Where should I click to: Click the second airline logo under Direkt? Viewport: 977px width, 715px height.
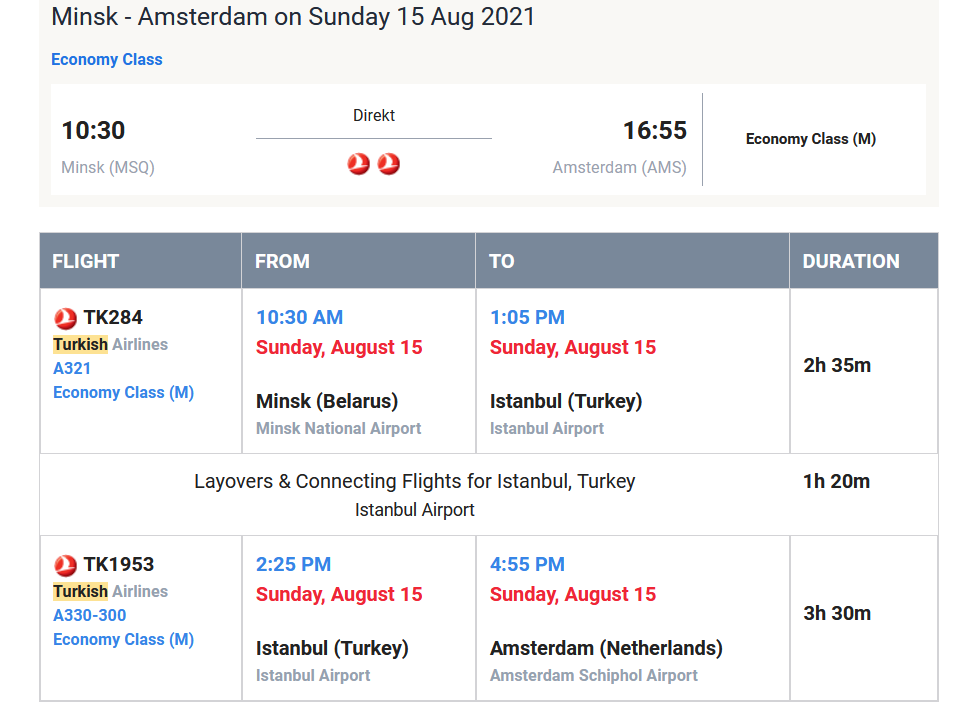(x=389, y=164)
